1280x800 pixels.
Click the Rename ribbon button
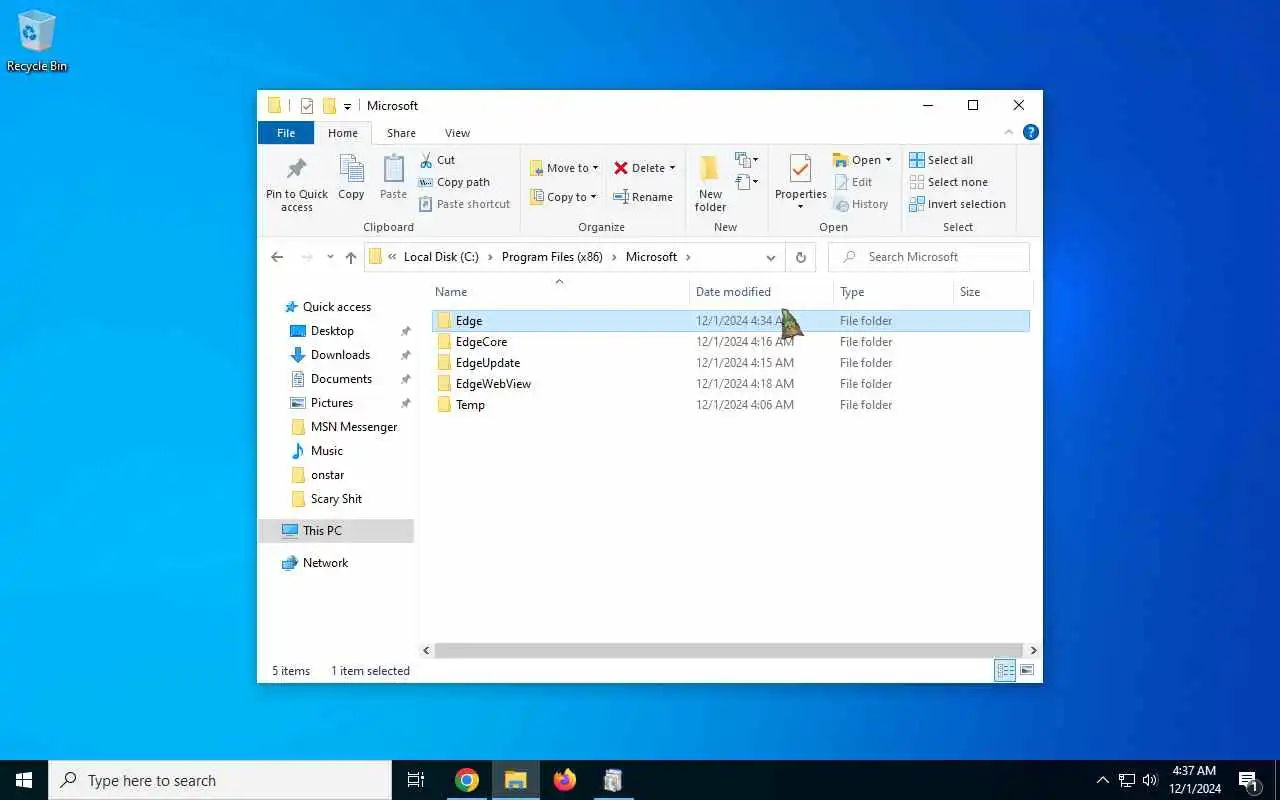[x=643, y=197]
